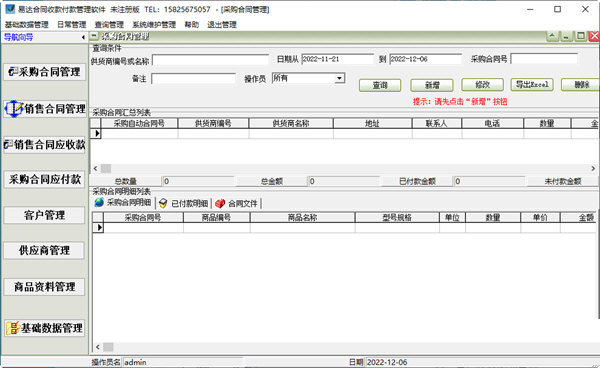Click the red 合同文件 tab icon

point(220,204)
